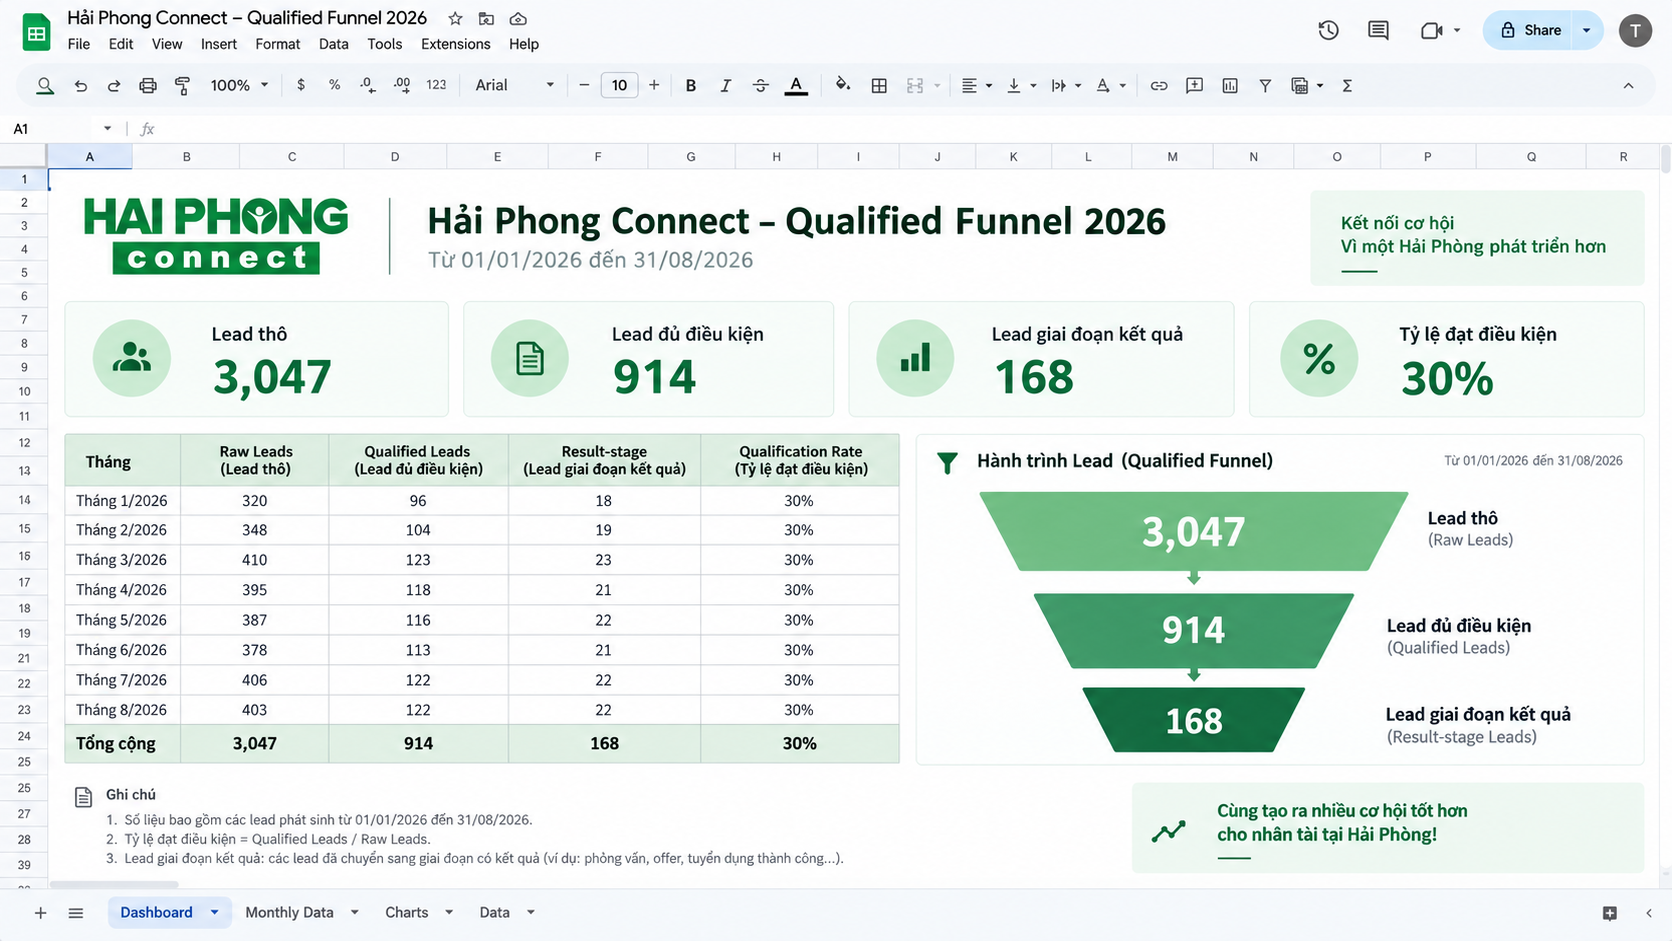Image resolution: width=1672 pixels, height=941 pixels.
Task: Undo the last action
Action: tap(81, 86)
